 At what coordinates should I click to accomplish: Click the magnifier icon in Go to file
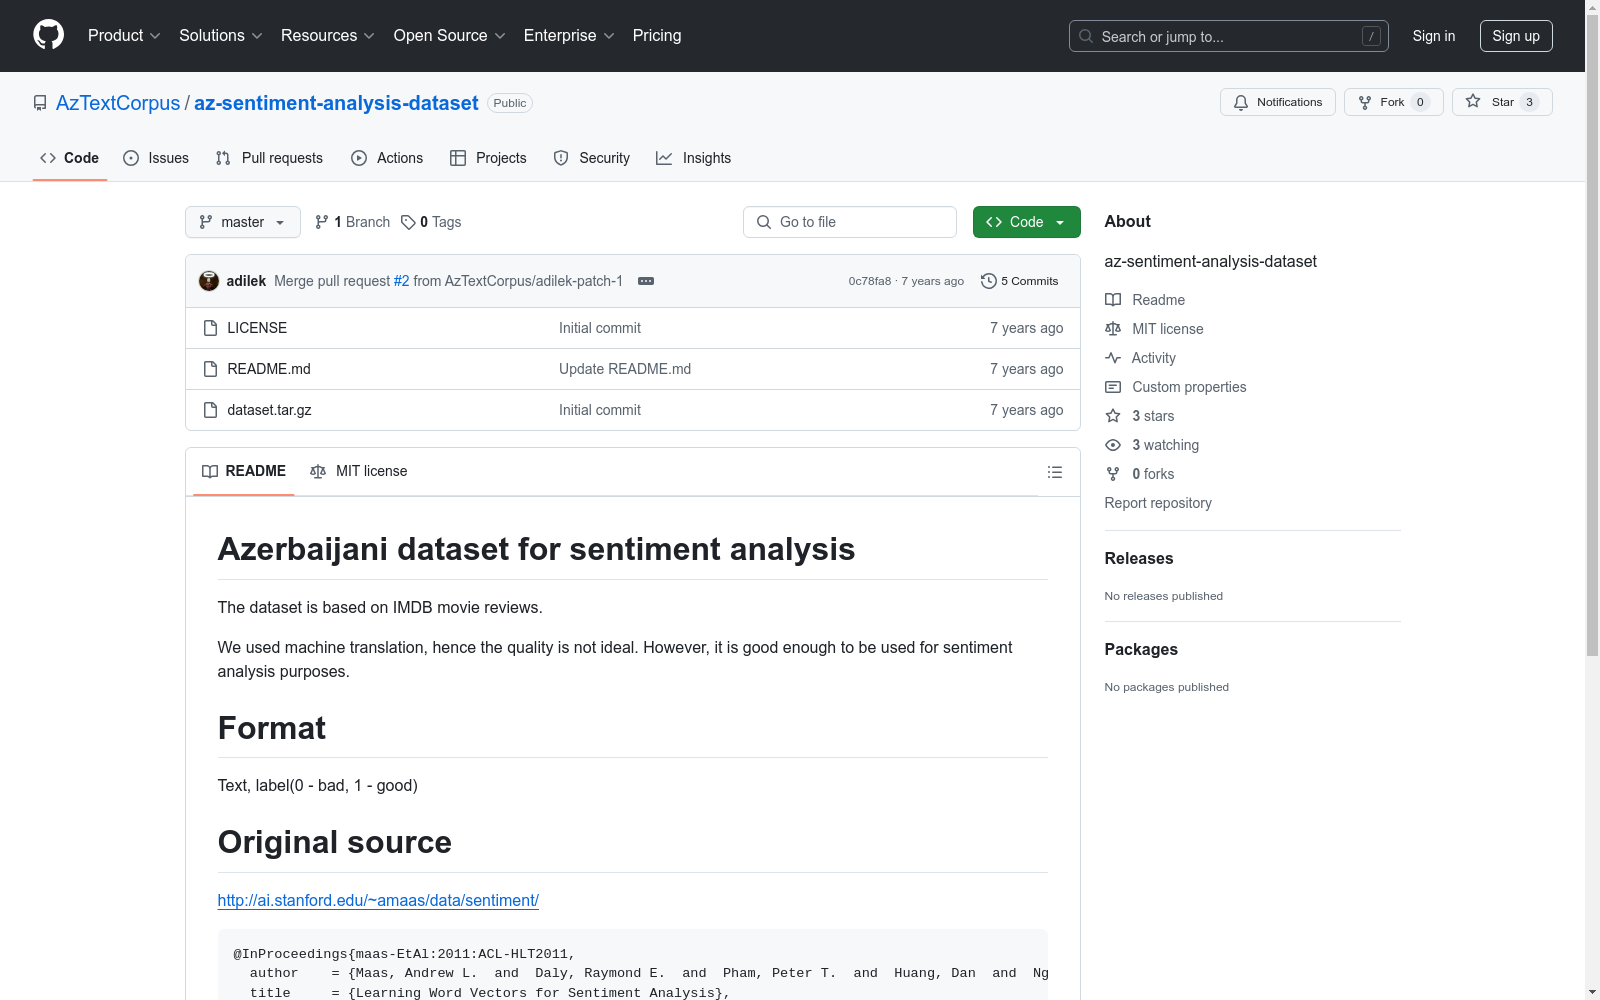(x=764, y=222)
